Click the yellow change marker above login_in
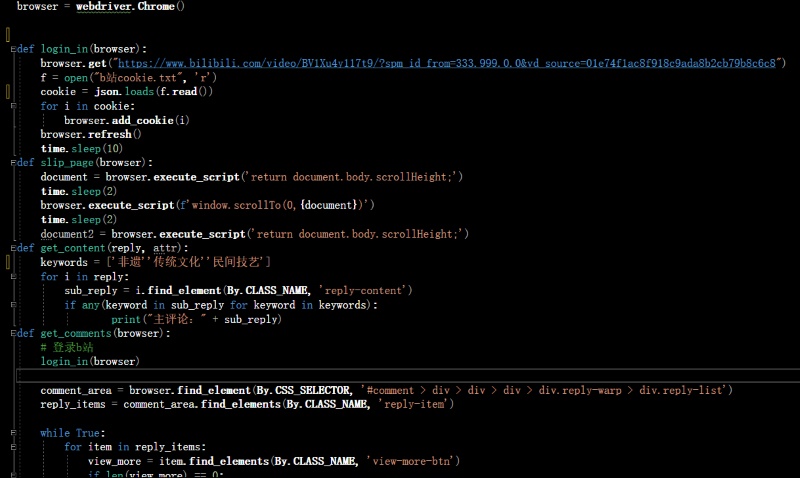 coord(8,34)
